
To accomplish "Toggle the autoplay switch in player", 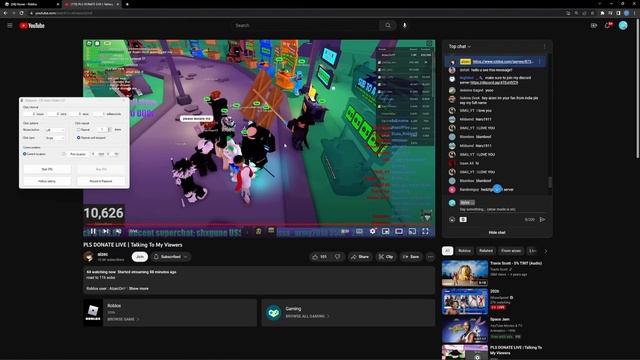I will (x=345, y=231).
